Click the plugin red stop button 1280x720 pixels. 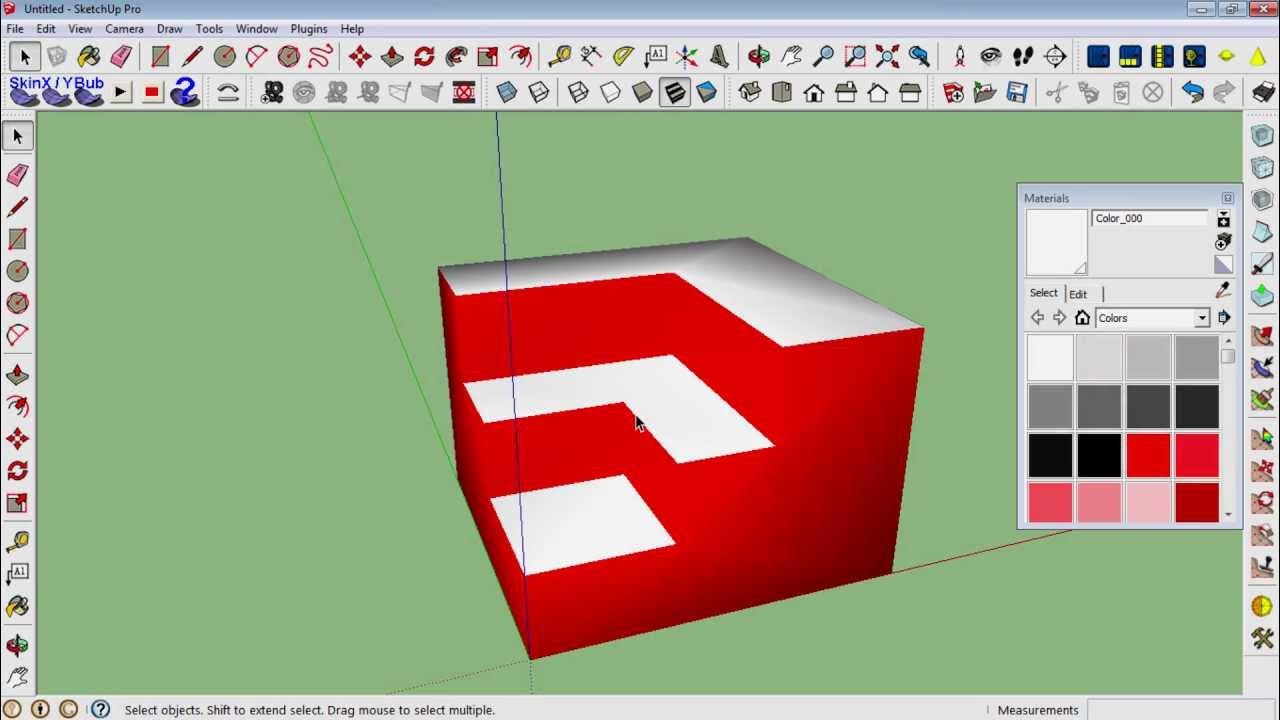point(152,93)
